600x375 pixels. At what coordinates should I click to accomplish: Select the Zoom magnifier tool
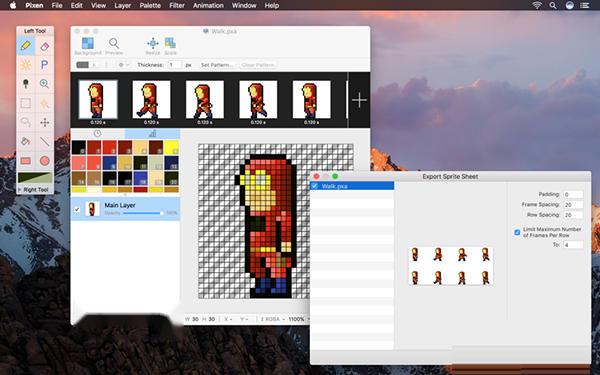[44, 84]
